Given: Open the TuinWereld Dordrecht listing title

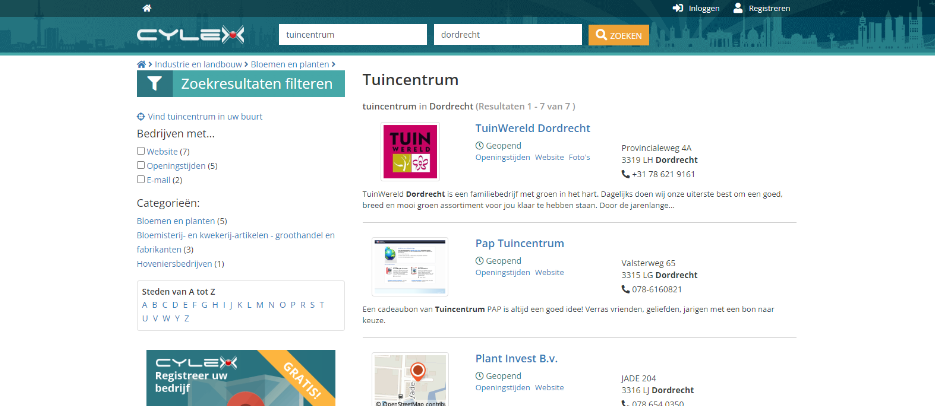Looking at the screenshot, I should pyautogui.click(x=532, y=128).
